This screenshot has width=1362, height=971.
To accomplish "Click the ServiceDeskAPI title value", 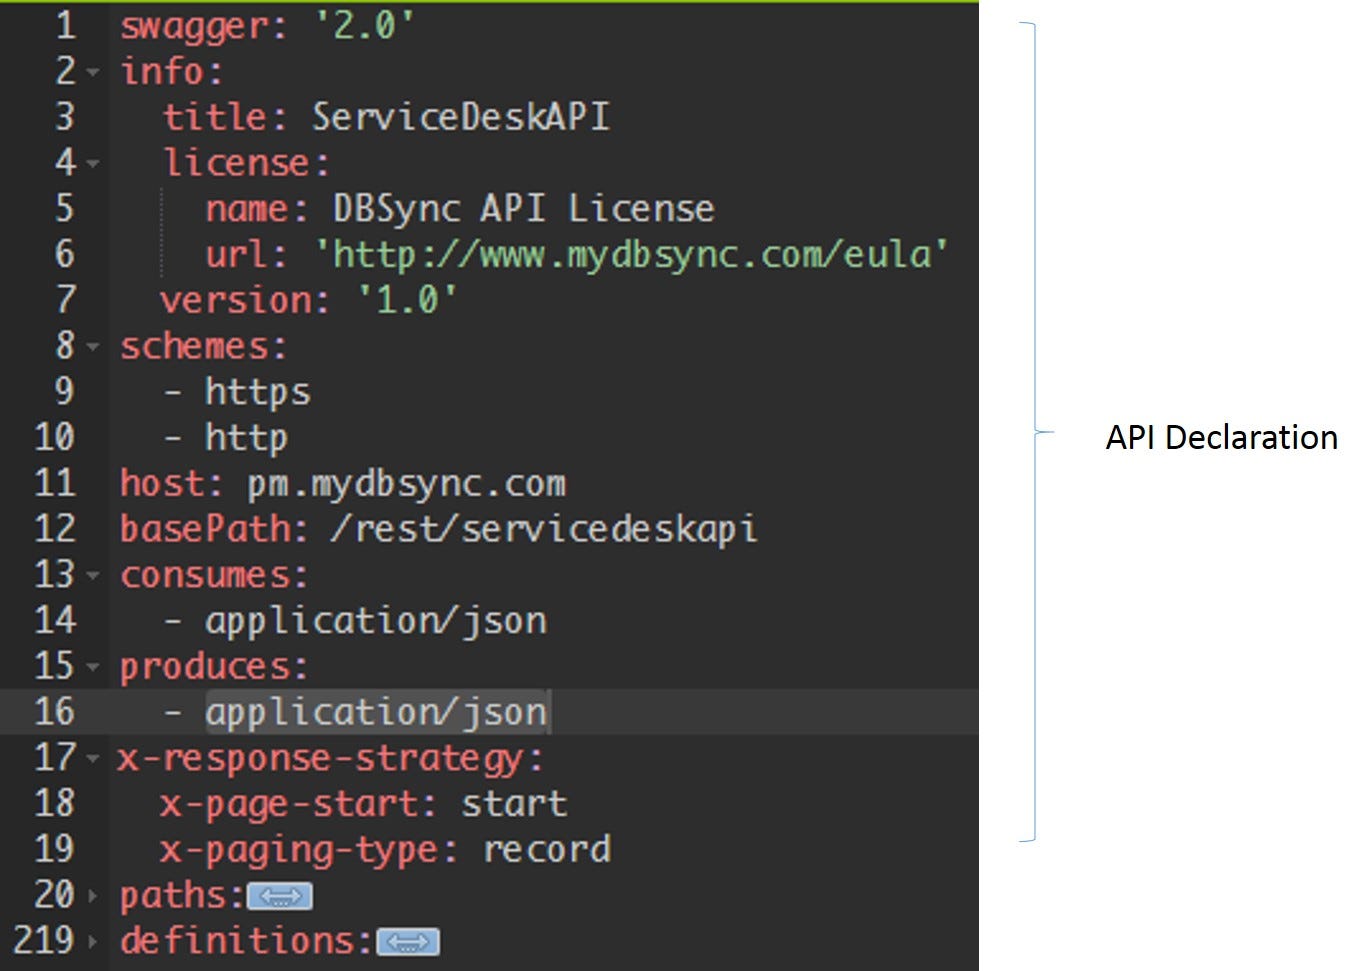I will [461, 117].
